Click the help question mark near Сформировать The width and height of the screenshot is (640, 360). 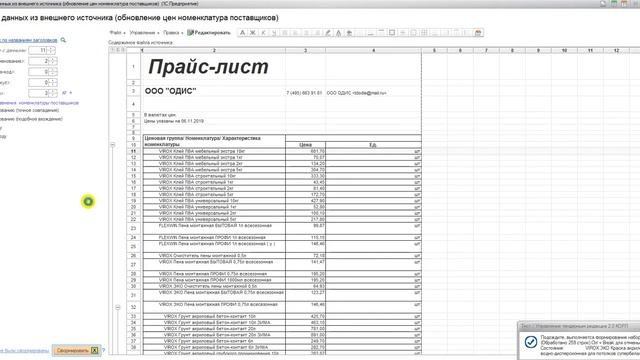(x=103, y=350)
